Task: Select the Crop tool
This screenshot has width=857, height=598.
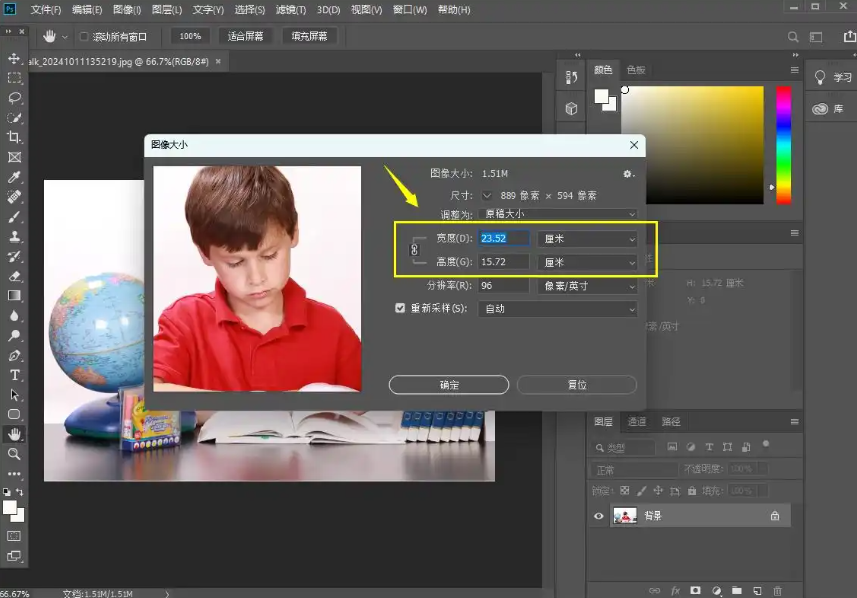Action: 15,137
